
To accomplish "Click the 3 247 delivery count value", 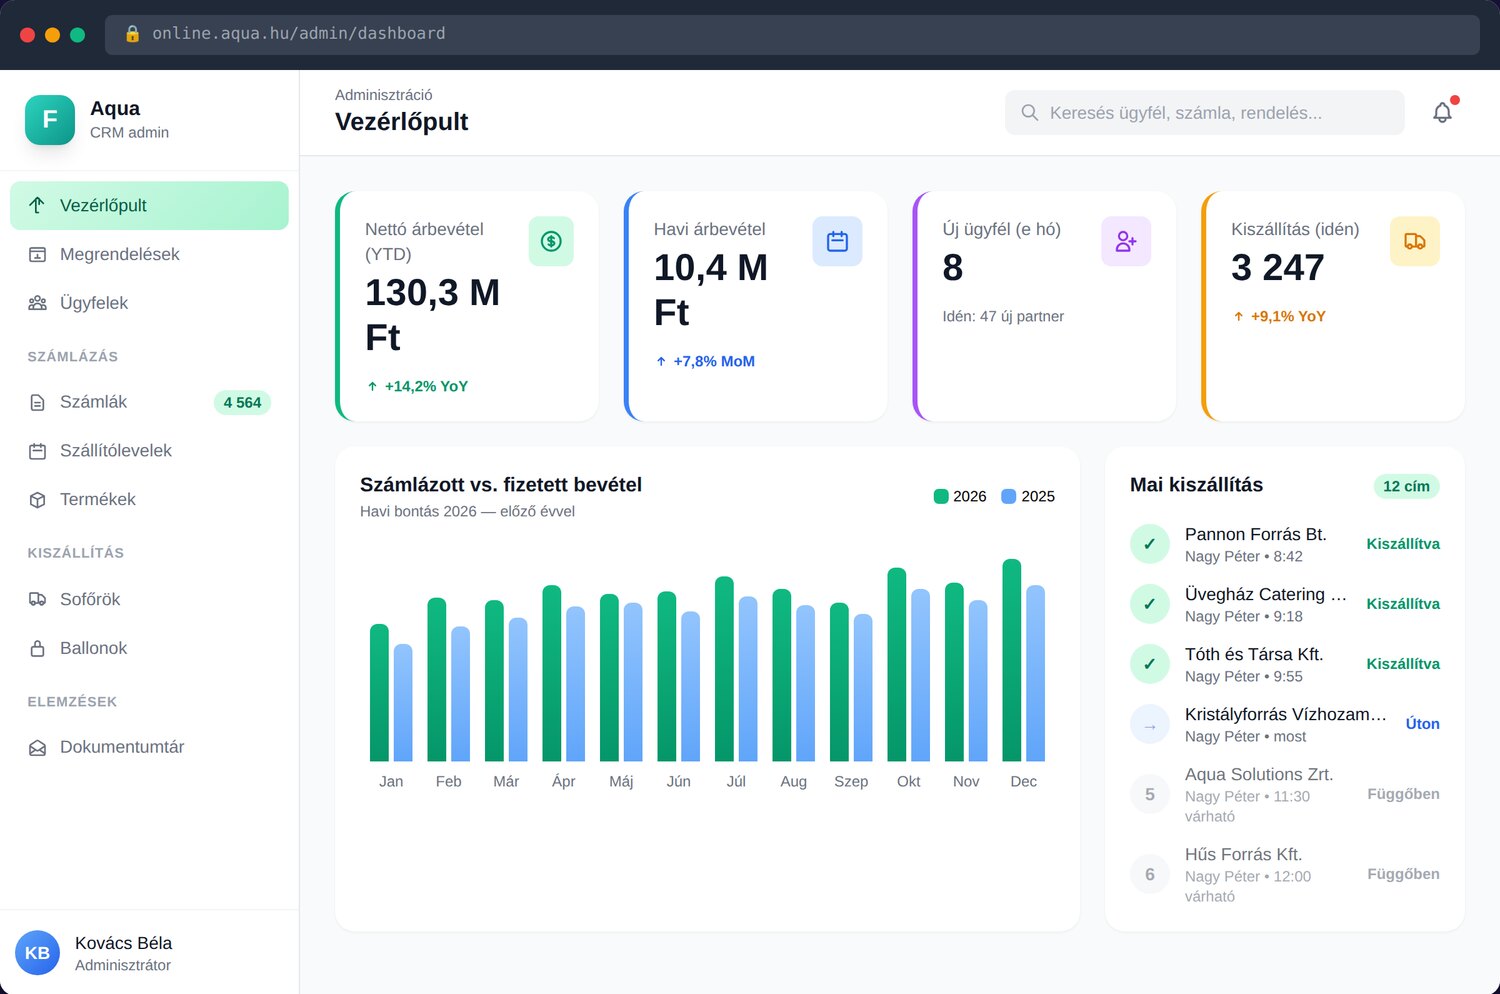I will coord(1278,268).
